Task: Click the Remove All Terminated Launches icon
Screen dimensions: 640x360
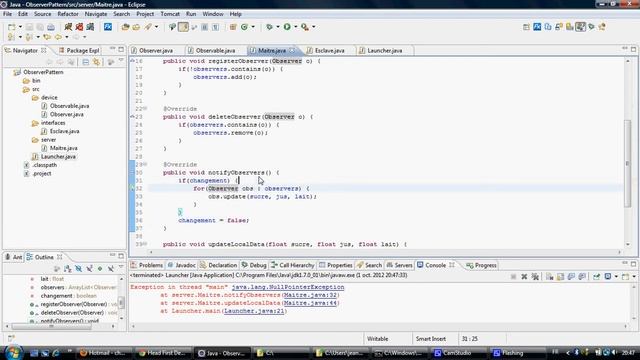Action: (x=535, y=277)
